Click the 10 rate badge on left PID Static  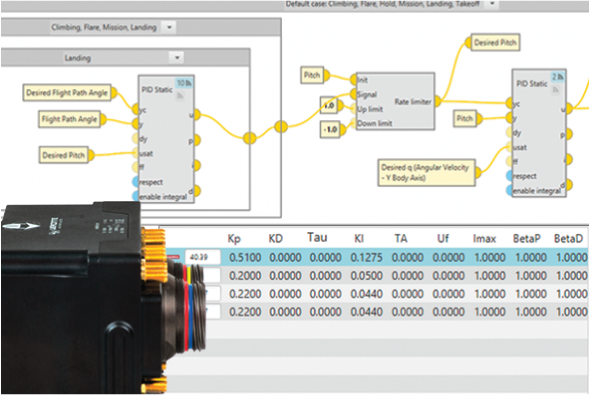click(x=184, y=83)
